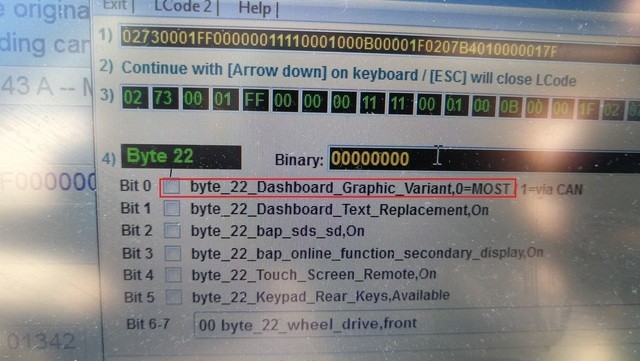The height and width of the screenshot is (361, 640).
Task: Enable Bit 4 Touch_Screen_Remote checkbox
Action: point(173,274)
